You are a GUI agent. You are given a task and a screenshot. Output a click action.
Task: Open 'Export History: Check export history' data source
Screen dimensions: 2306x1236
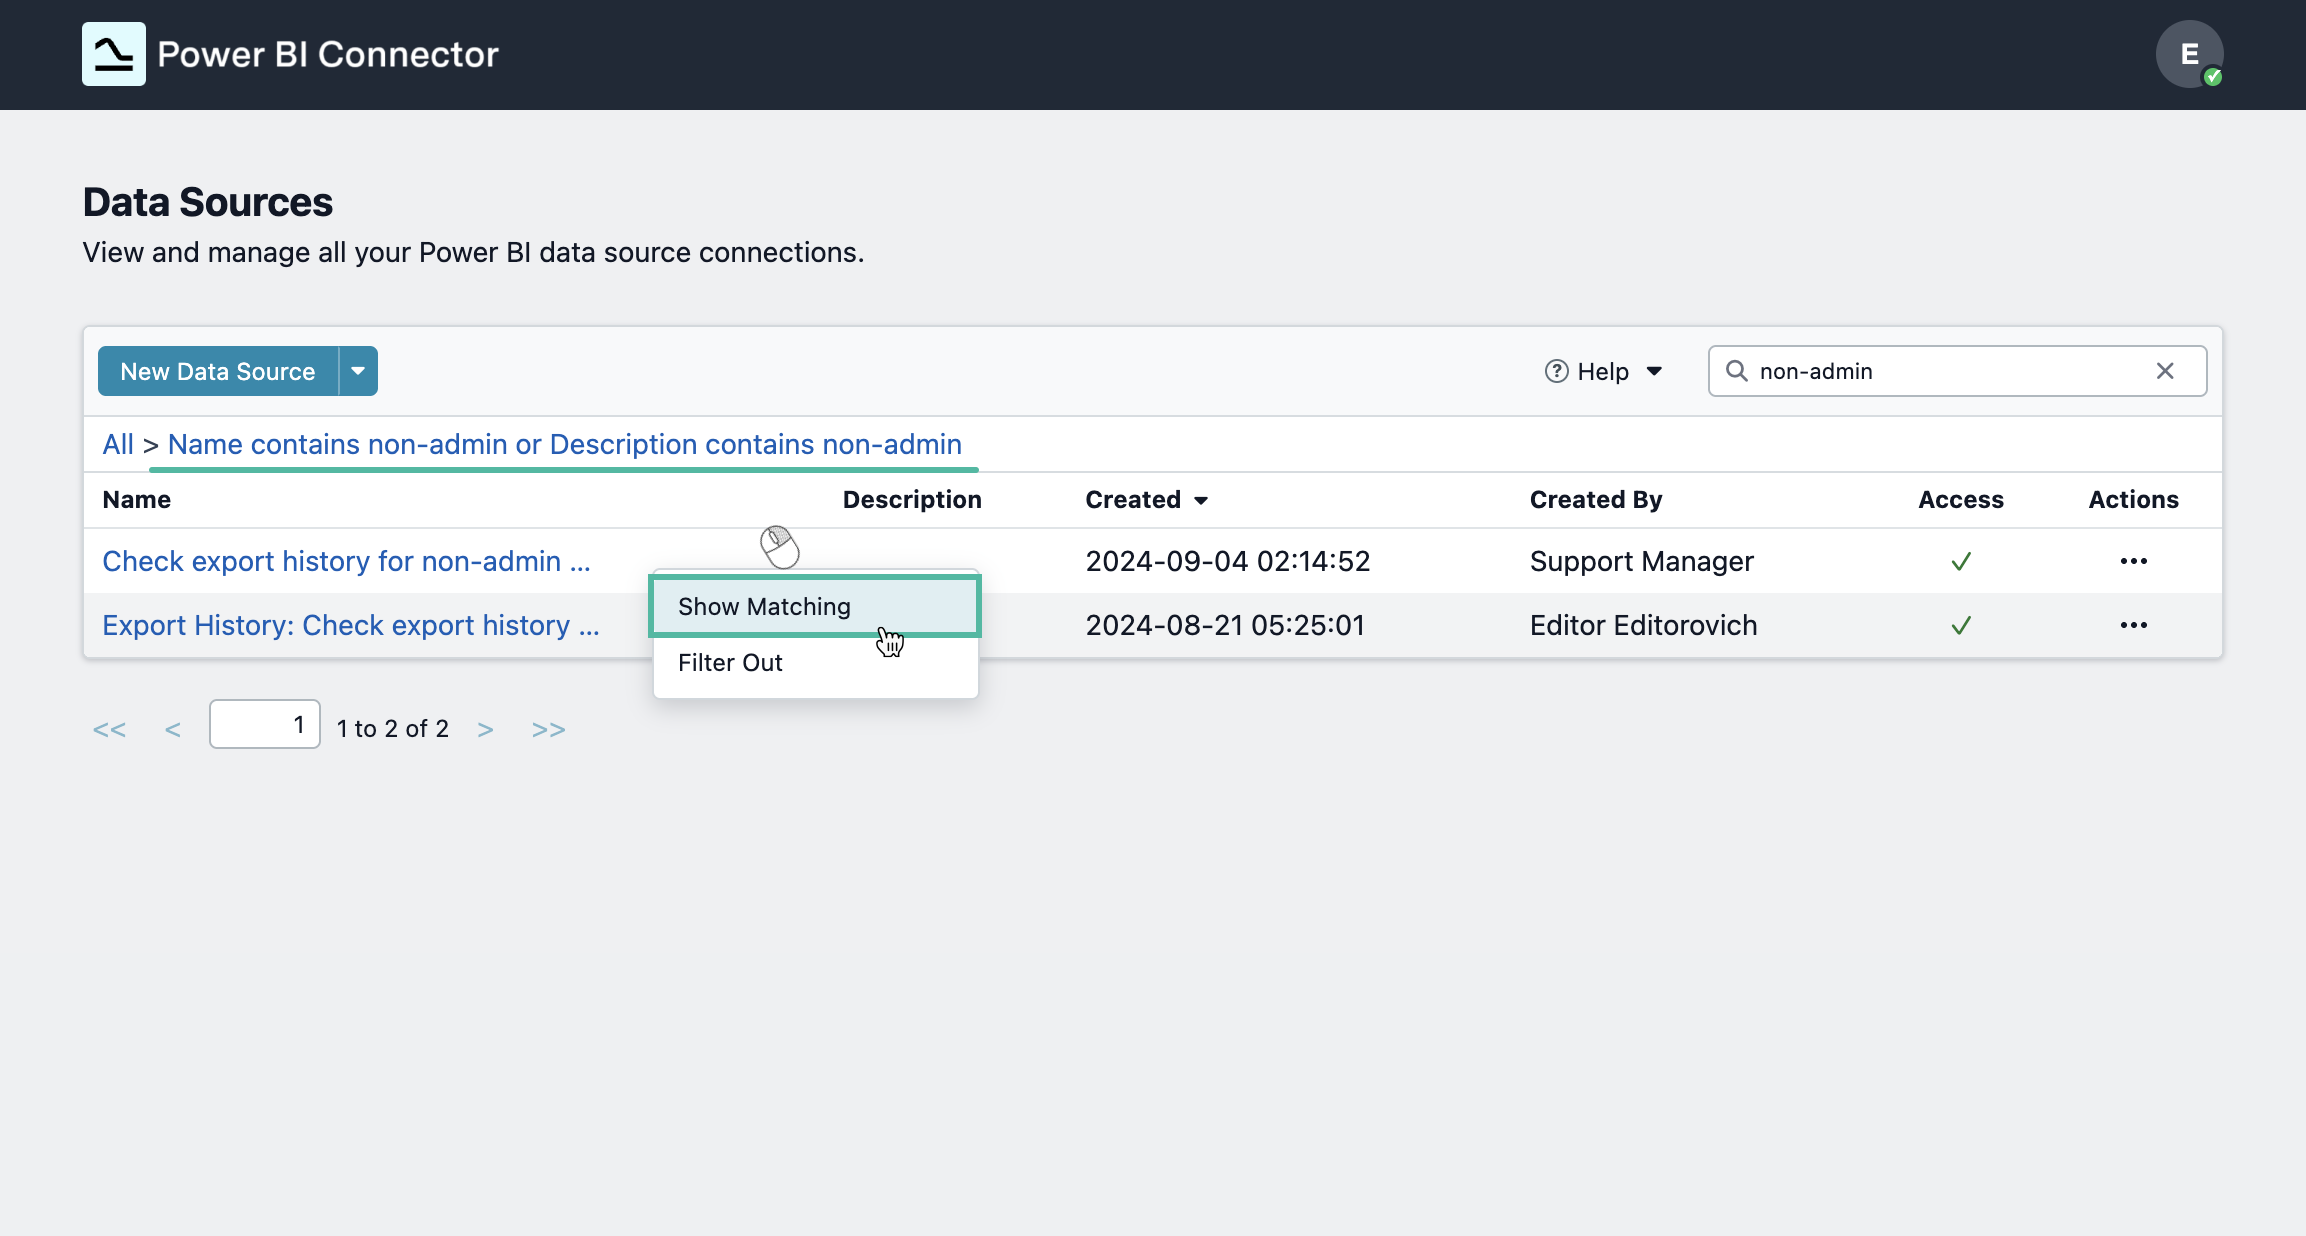point(351,625)
